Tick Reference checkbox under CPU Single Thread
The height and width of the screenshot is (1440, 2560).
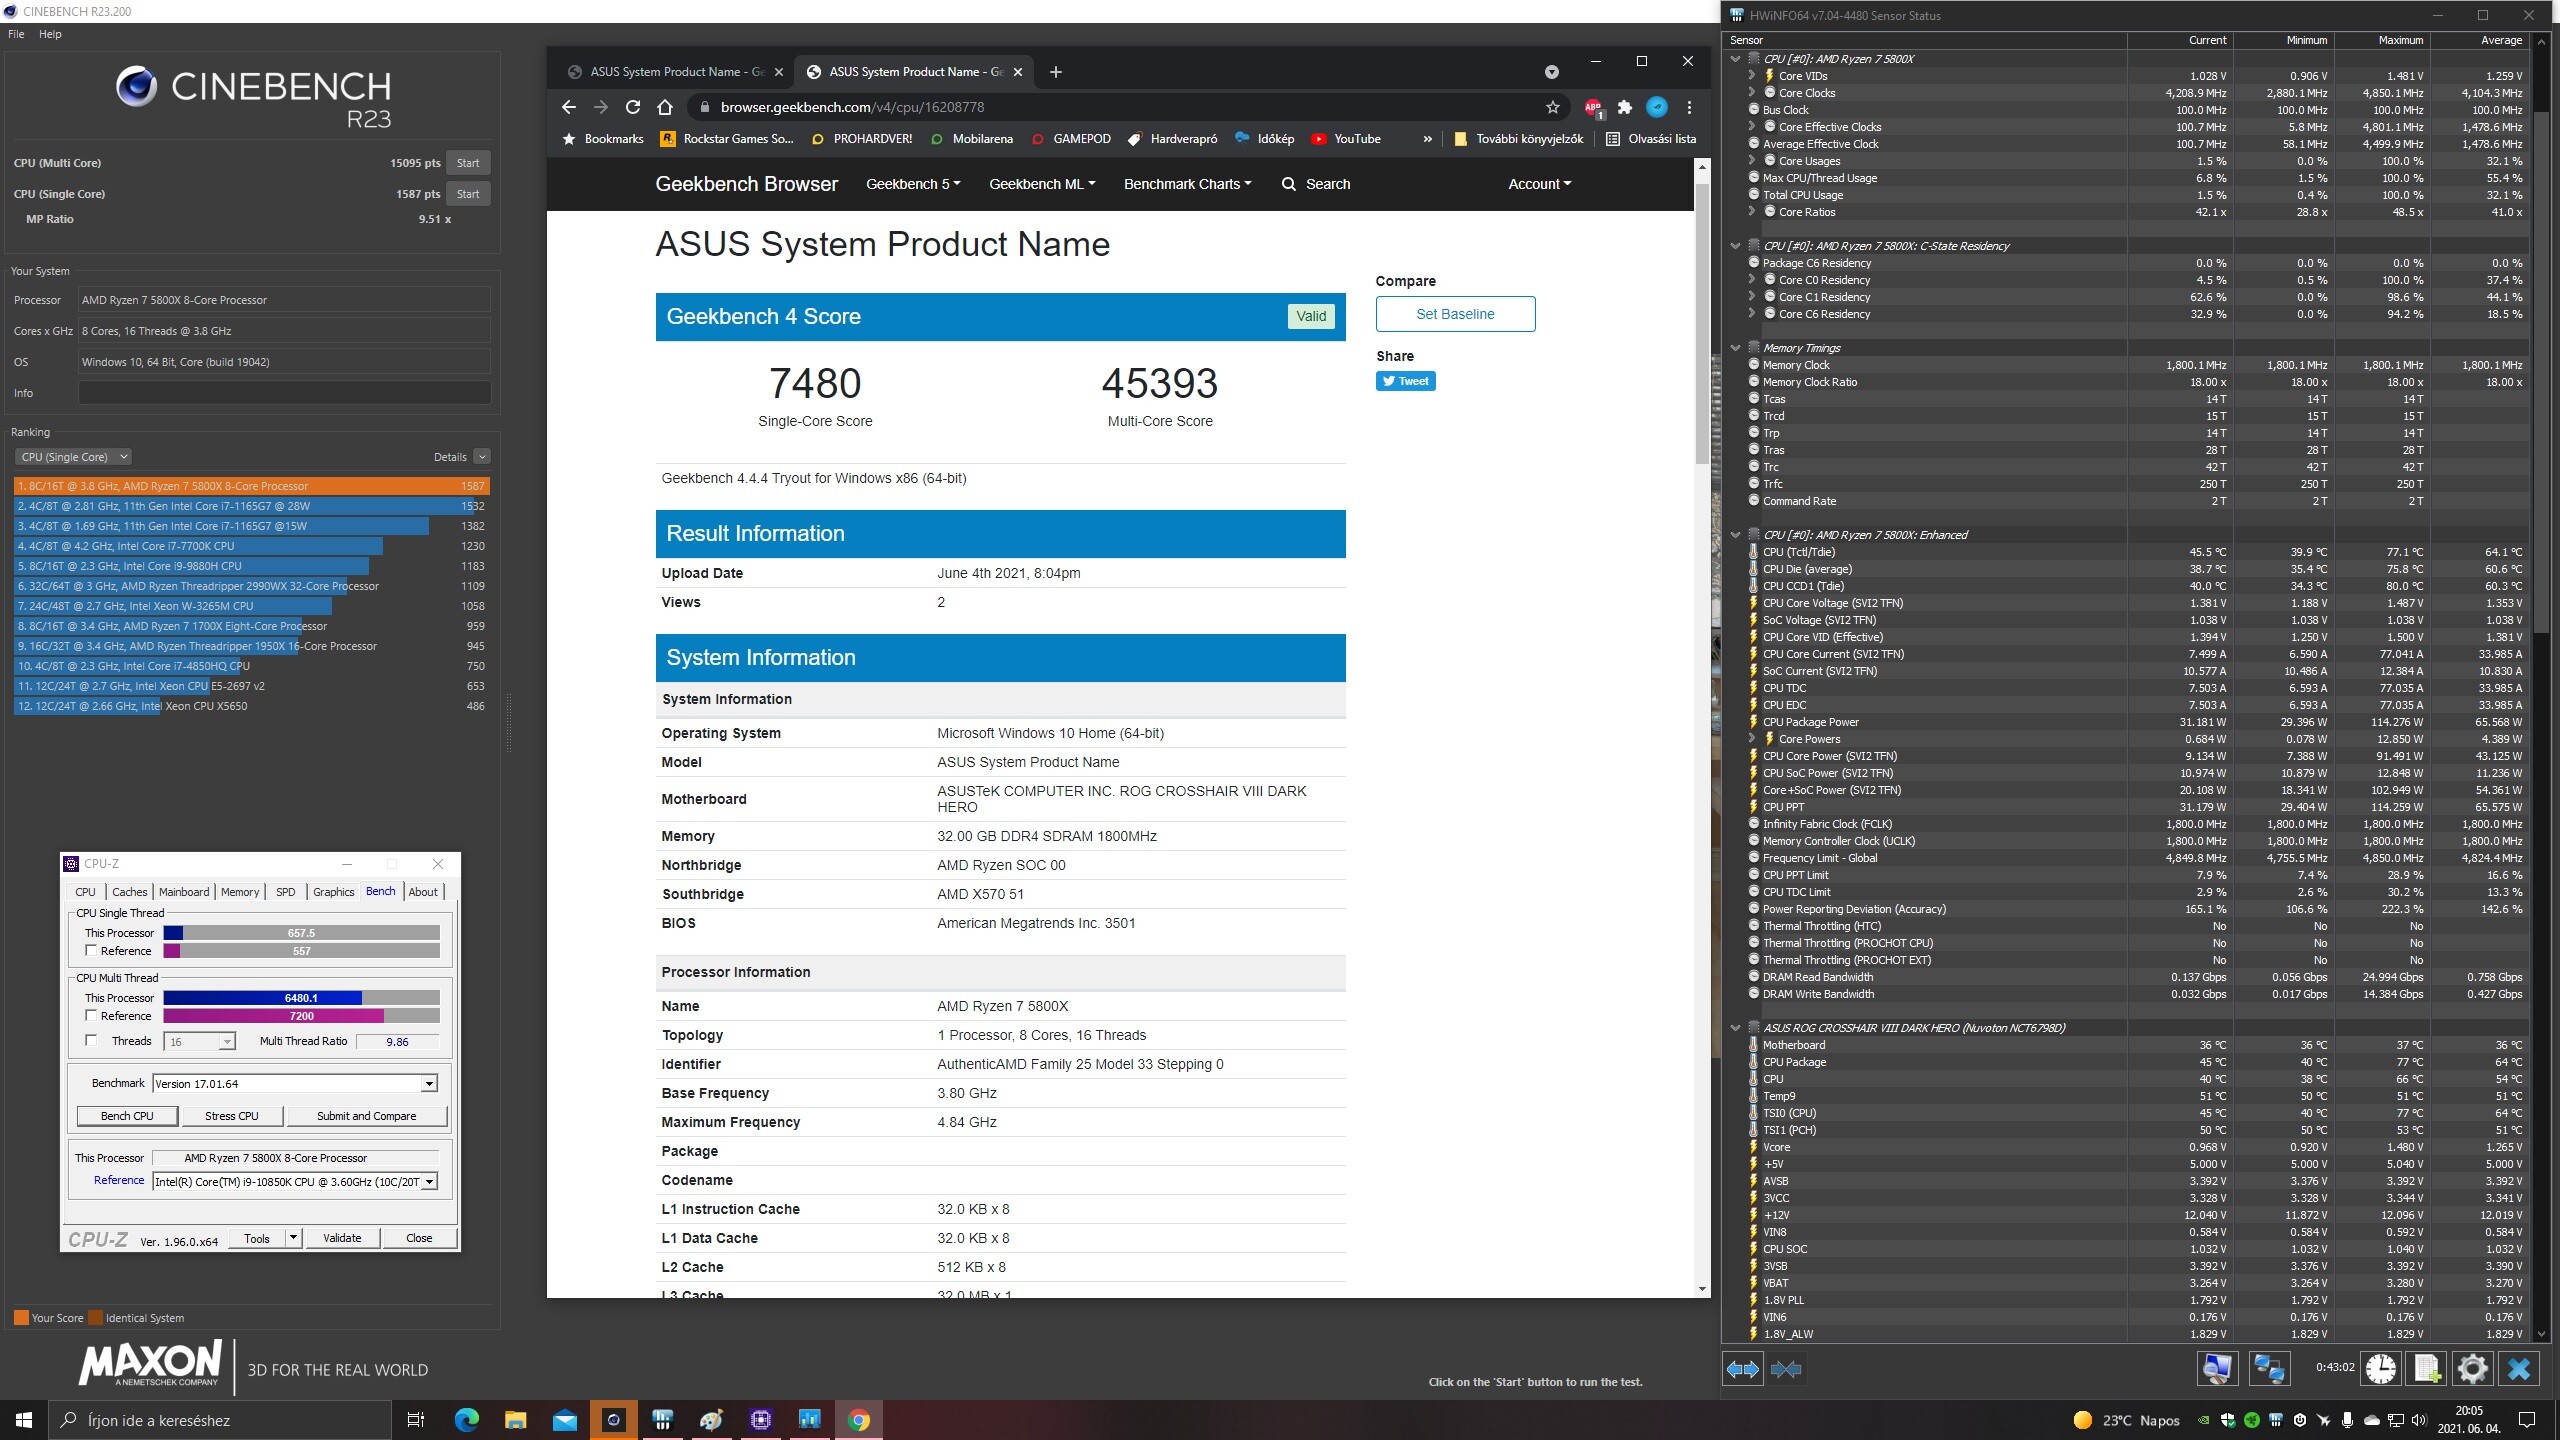tap(91, 950)
